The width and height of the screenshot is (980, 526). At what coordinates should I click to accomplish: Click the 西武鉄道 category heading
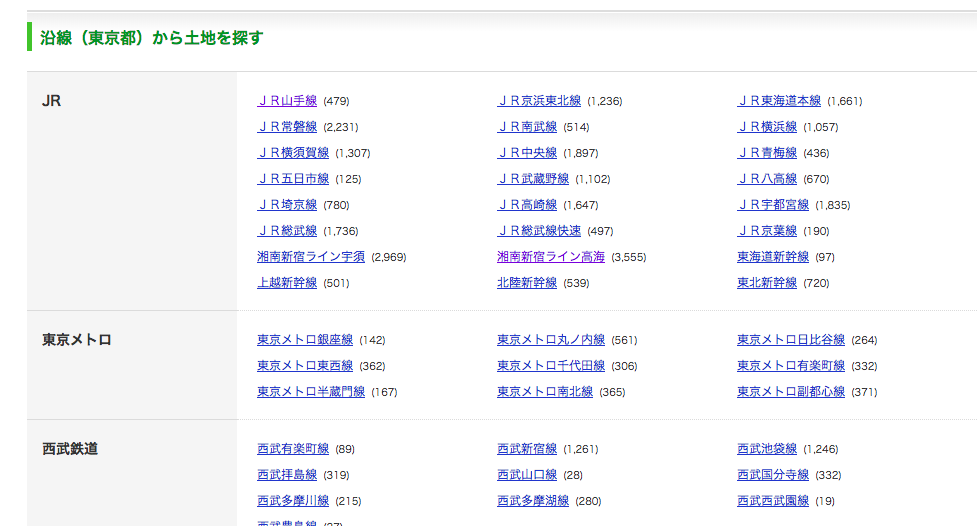[x=70, y=449]
